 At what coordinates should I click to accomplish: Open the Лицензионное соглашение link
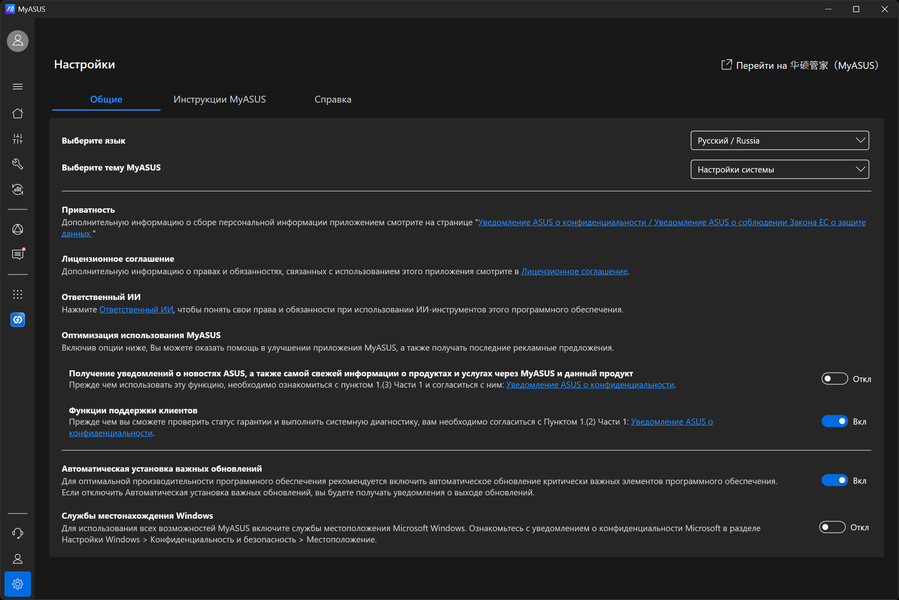click(x=574, y=271)
